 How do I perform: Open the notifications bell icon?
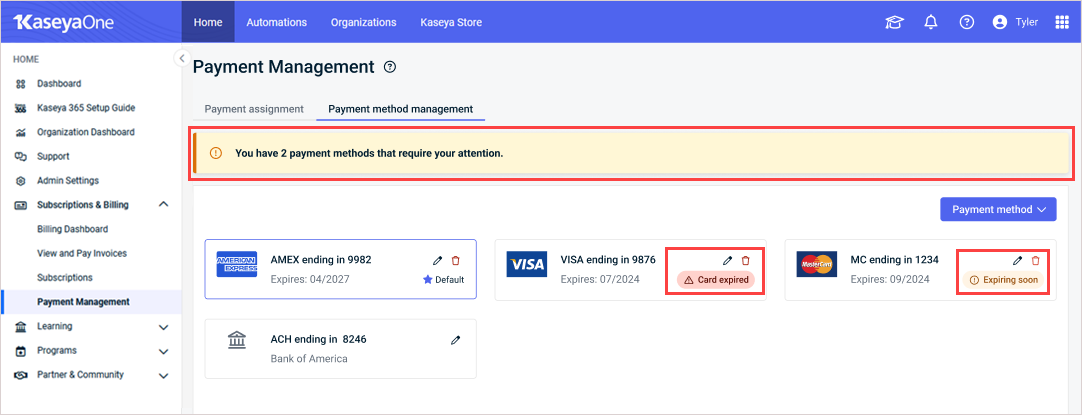point(931,22)
